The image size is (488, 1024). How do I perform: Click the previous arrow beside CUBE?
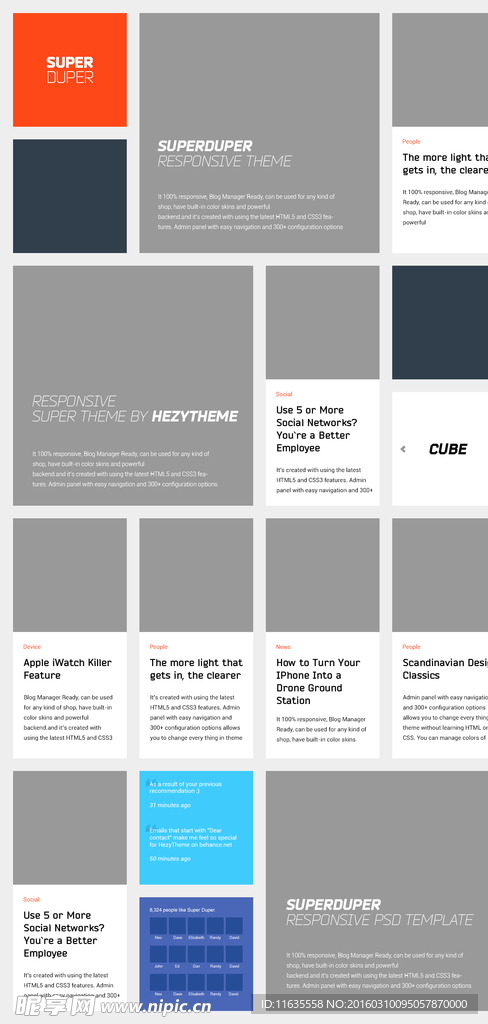403,449
